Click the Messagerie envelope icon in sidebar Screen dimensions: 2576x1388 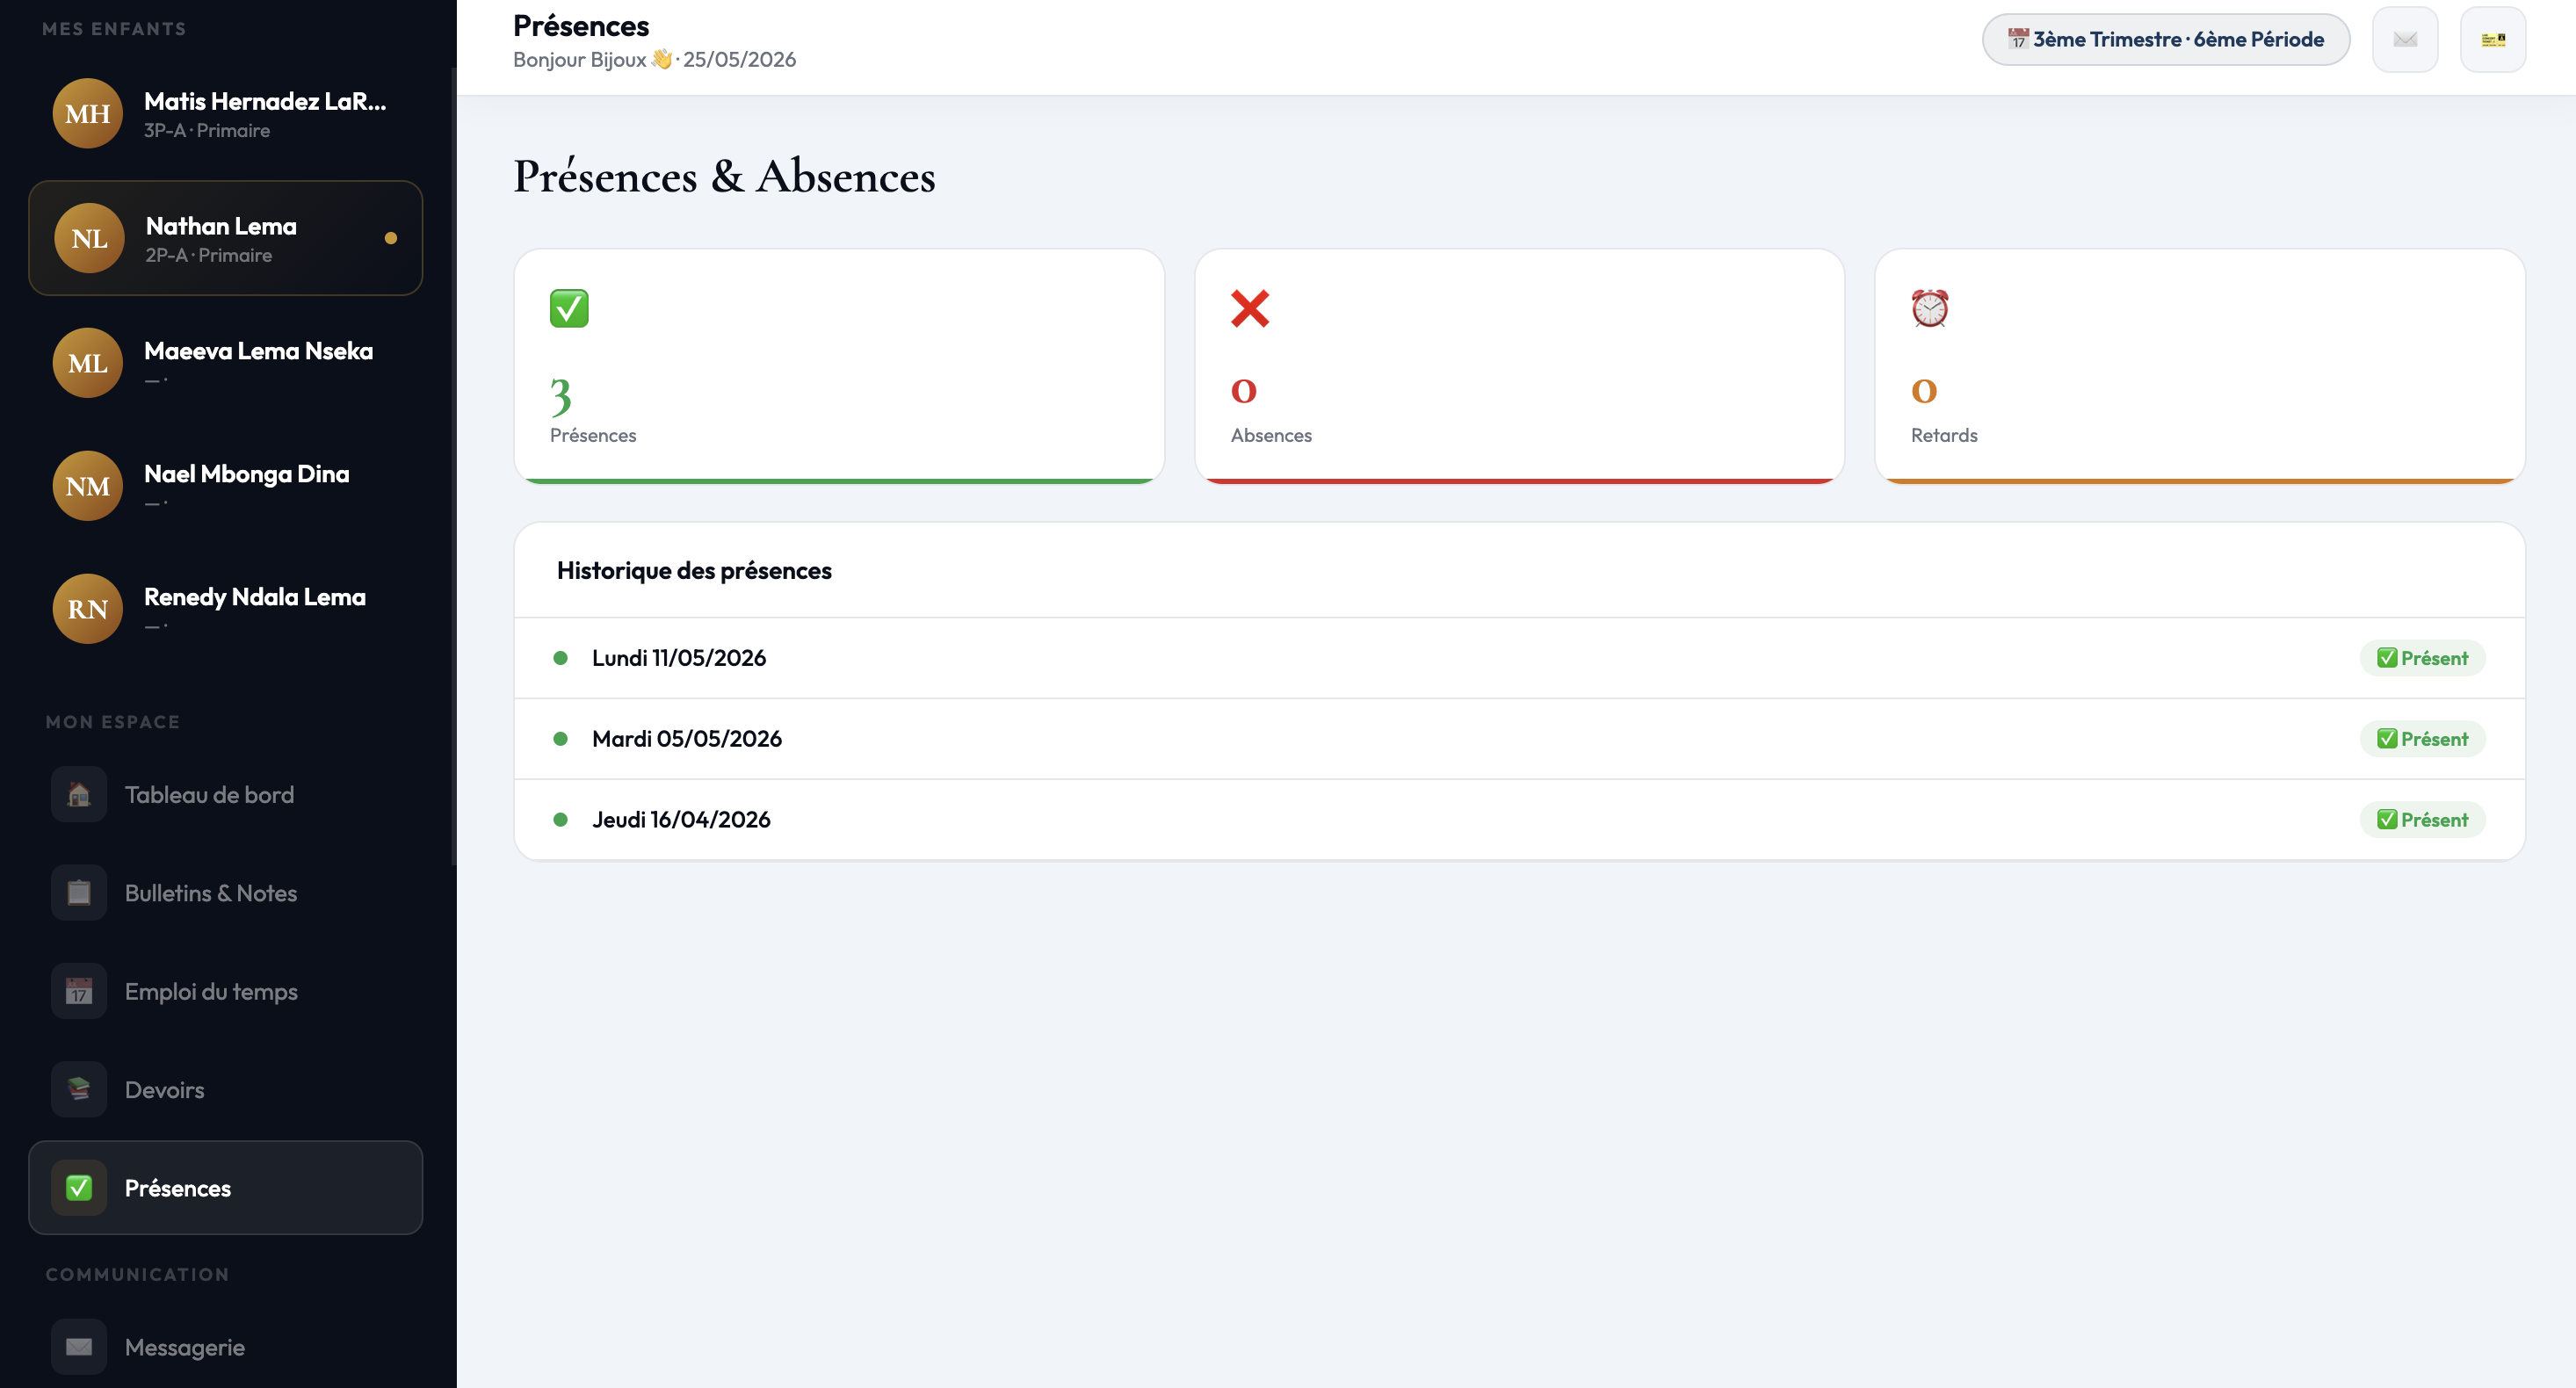point(79,1347)
